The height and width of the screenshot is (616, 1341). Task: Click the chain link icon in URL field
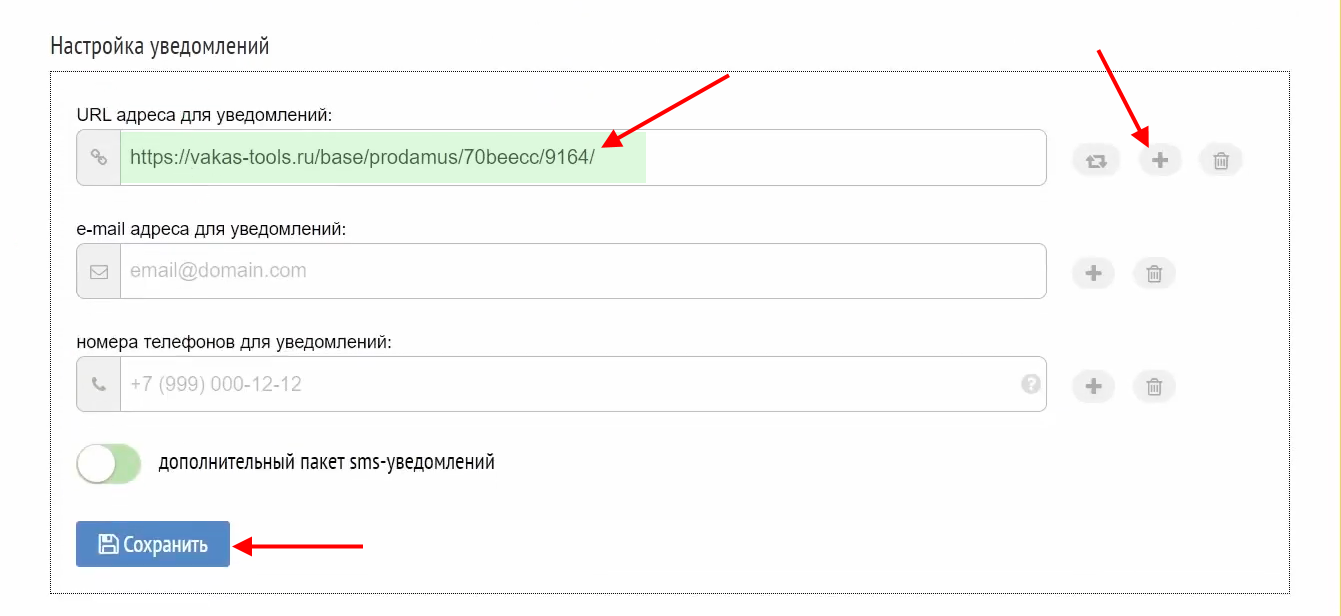coord(98,158)
